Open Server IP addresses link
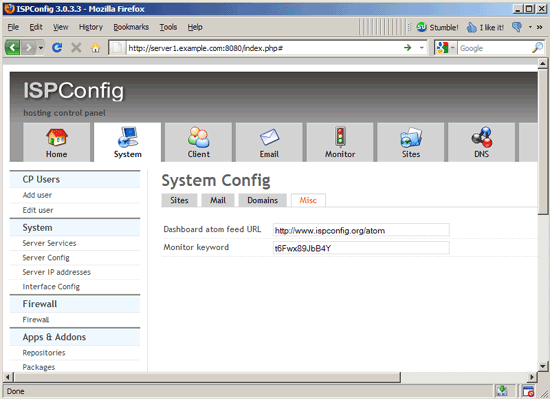 tap(56, 272)
